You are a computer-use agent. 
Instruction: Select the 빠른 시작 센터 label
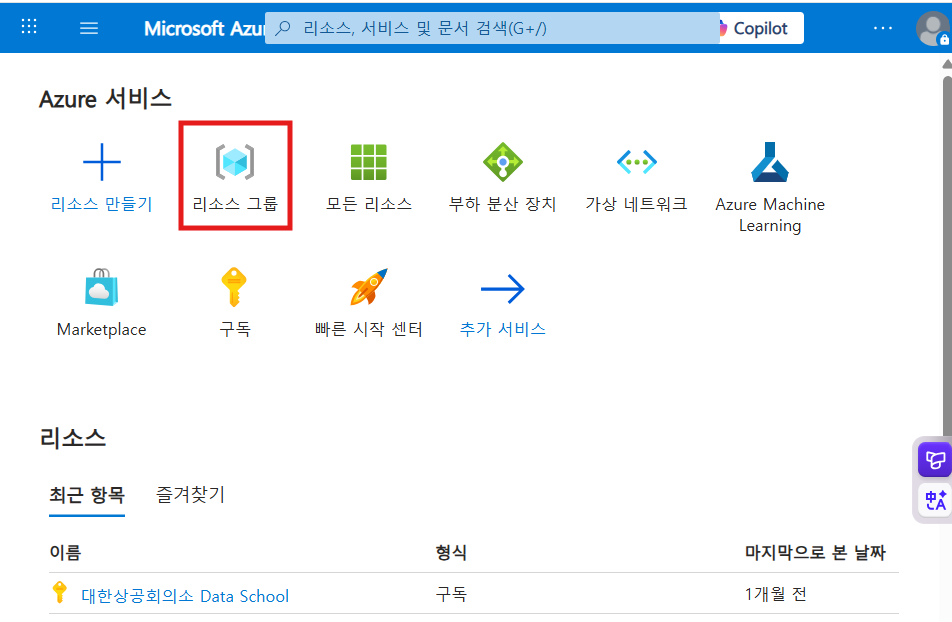(x=369, y=329)
